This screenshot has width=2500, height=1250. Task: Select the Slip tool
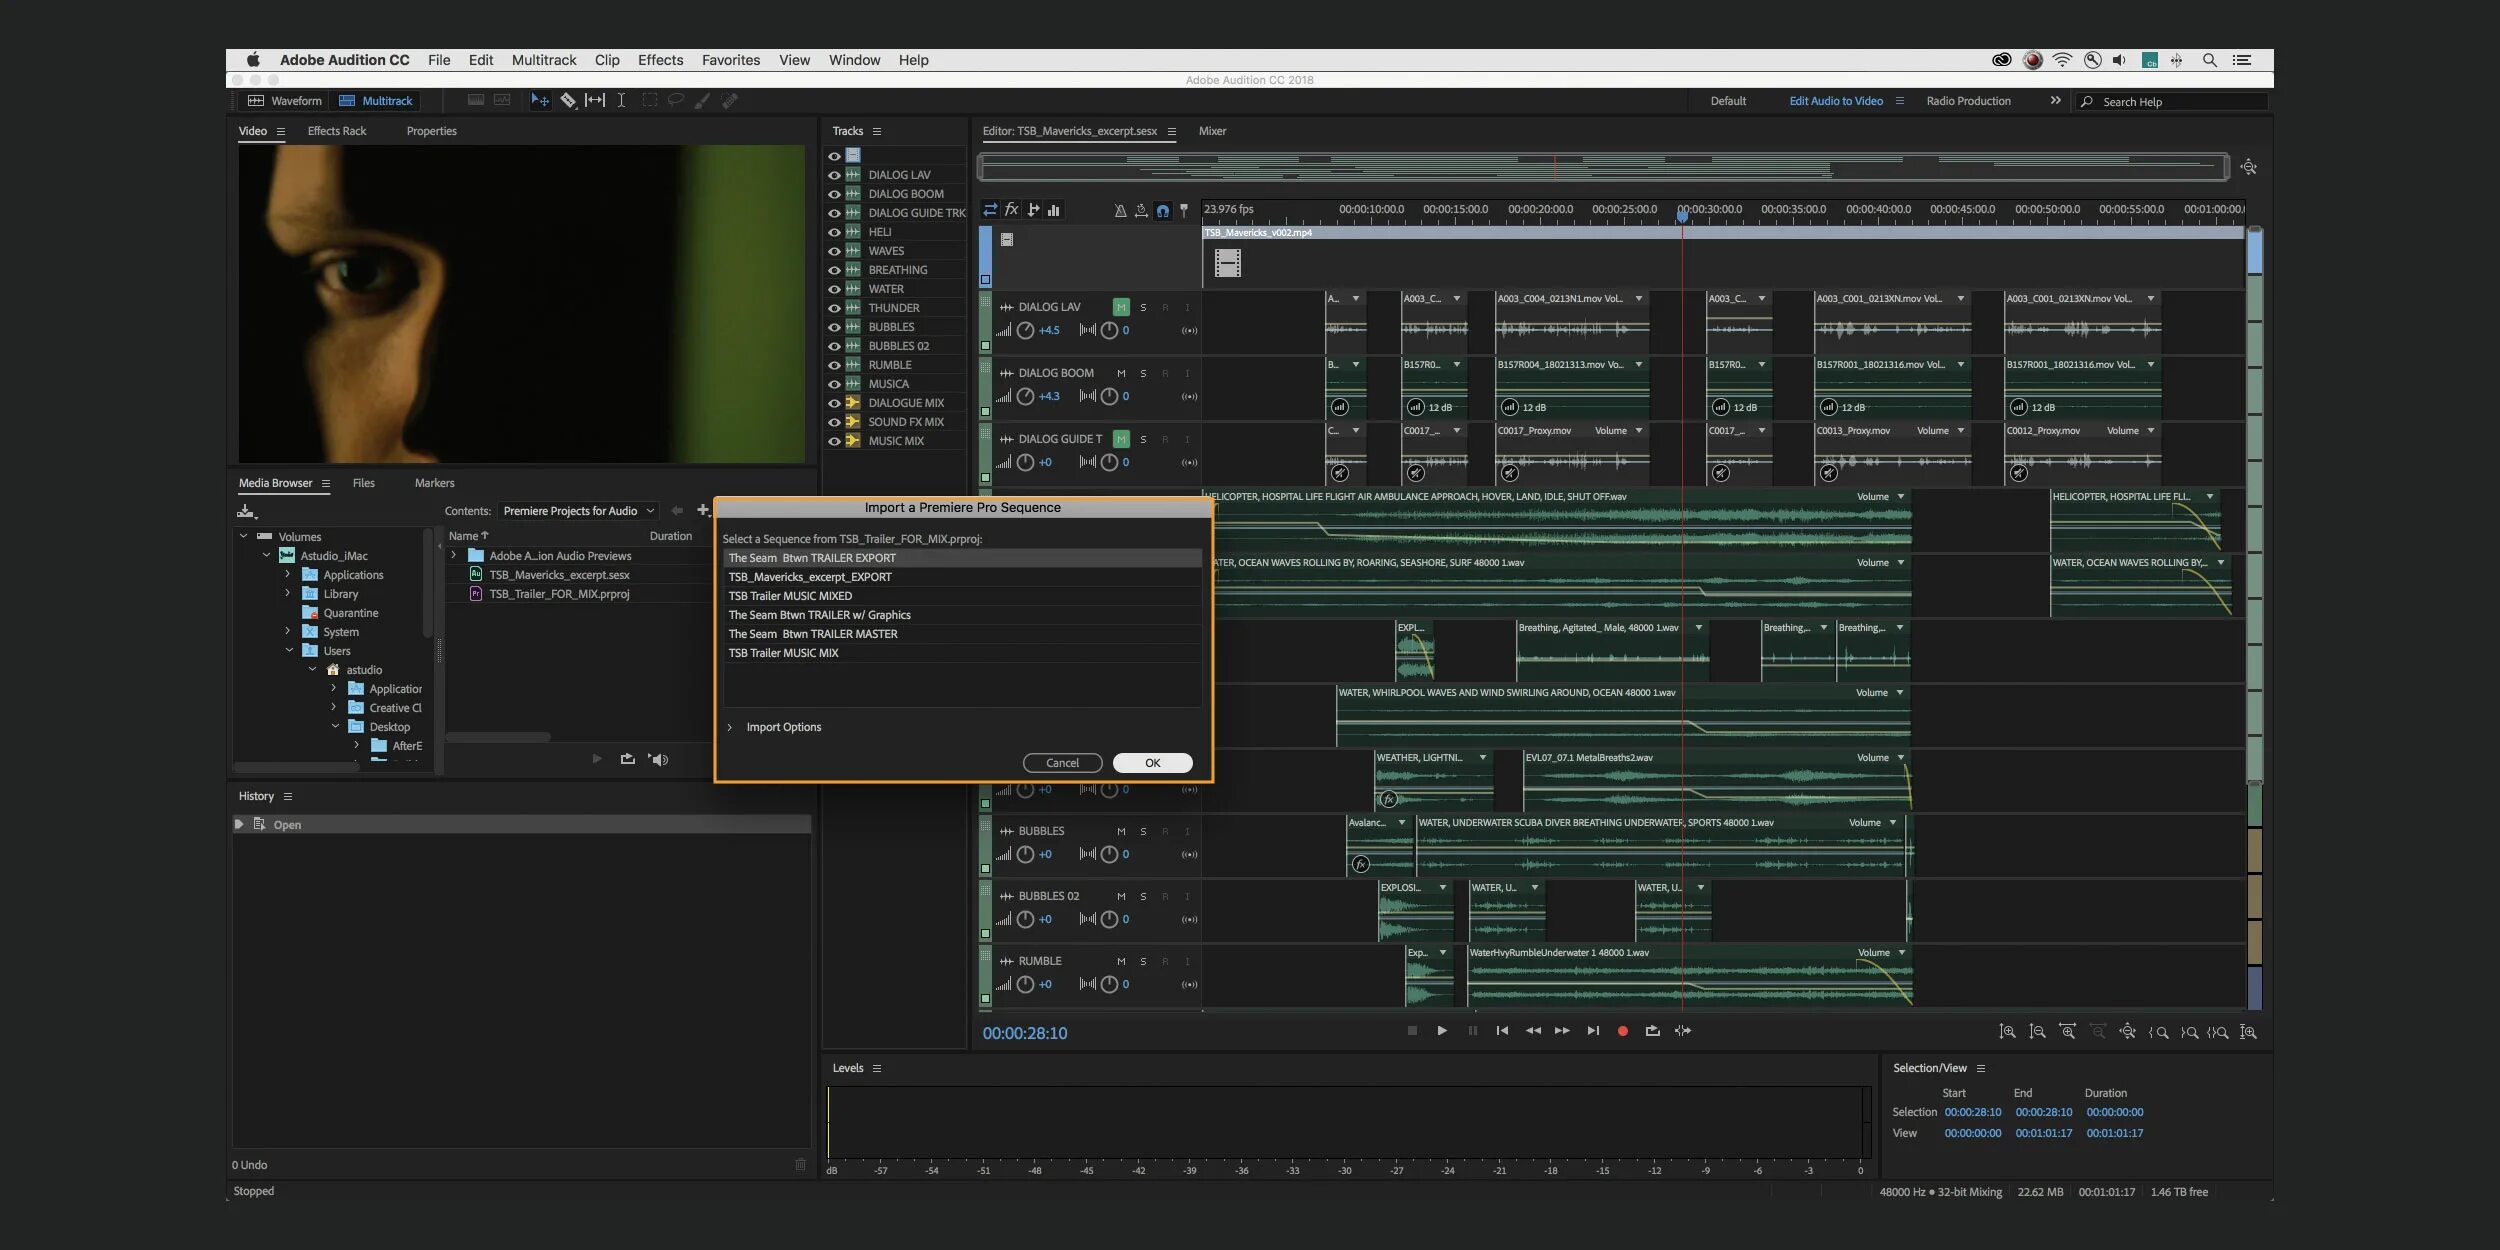pyautogui.click(x=595, y=100)
